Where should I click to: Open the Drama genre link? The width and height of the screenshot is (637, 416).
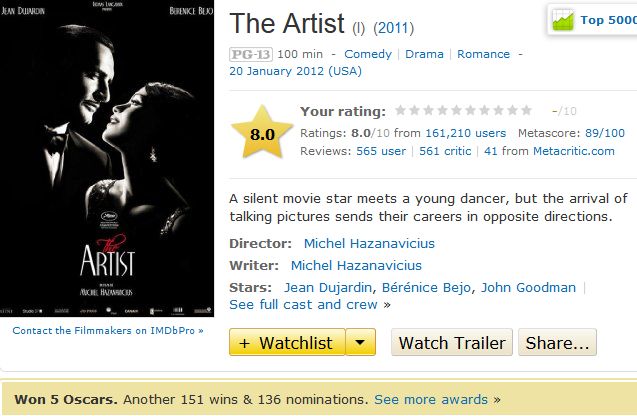click(x=424, y=54)
